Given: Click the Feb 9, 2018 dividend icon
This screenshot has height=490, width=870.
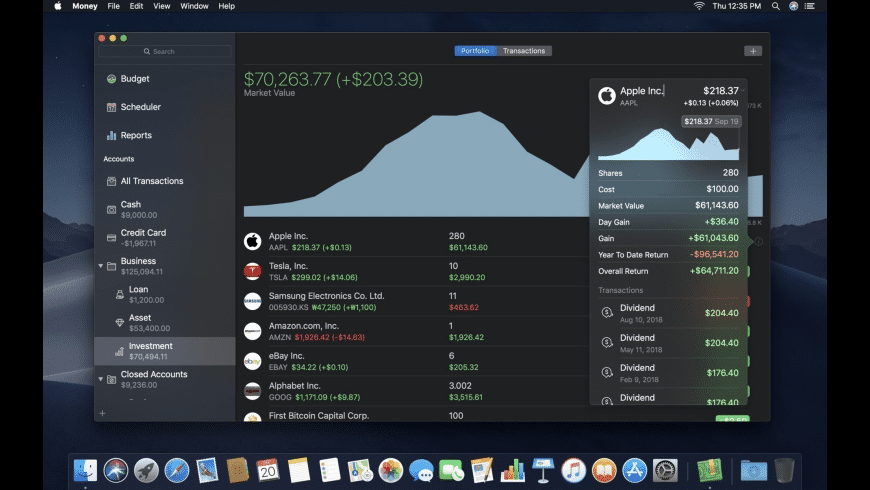Looking at the screenshot, I should point(607,373).
